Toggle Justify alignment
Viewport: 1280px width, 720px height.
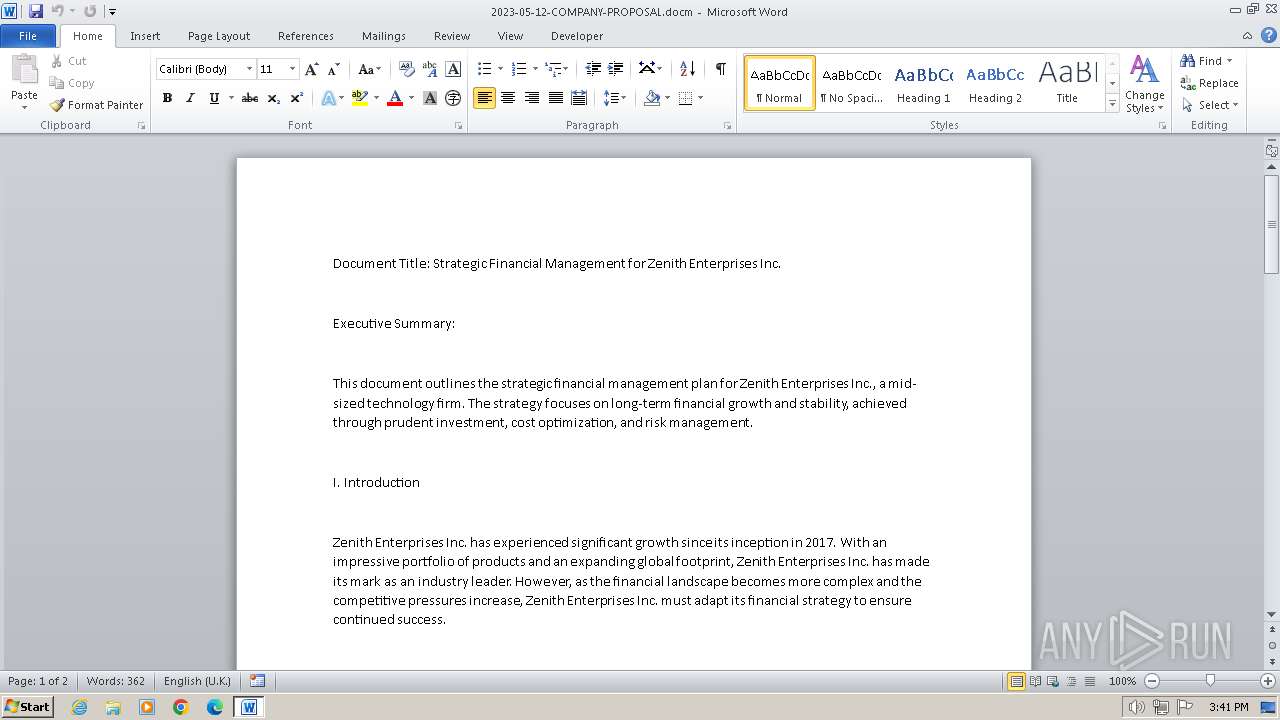[x=555, y=98]
